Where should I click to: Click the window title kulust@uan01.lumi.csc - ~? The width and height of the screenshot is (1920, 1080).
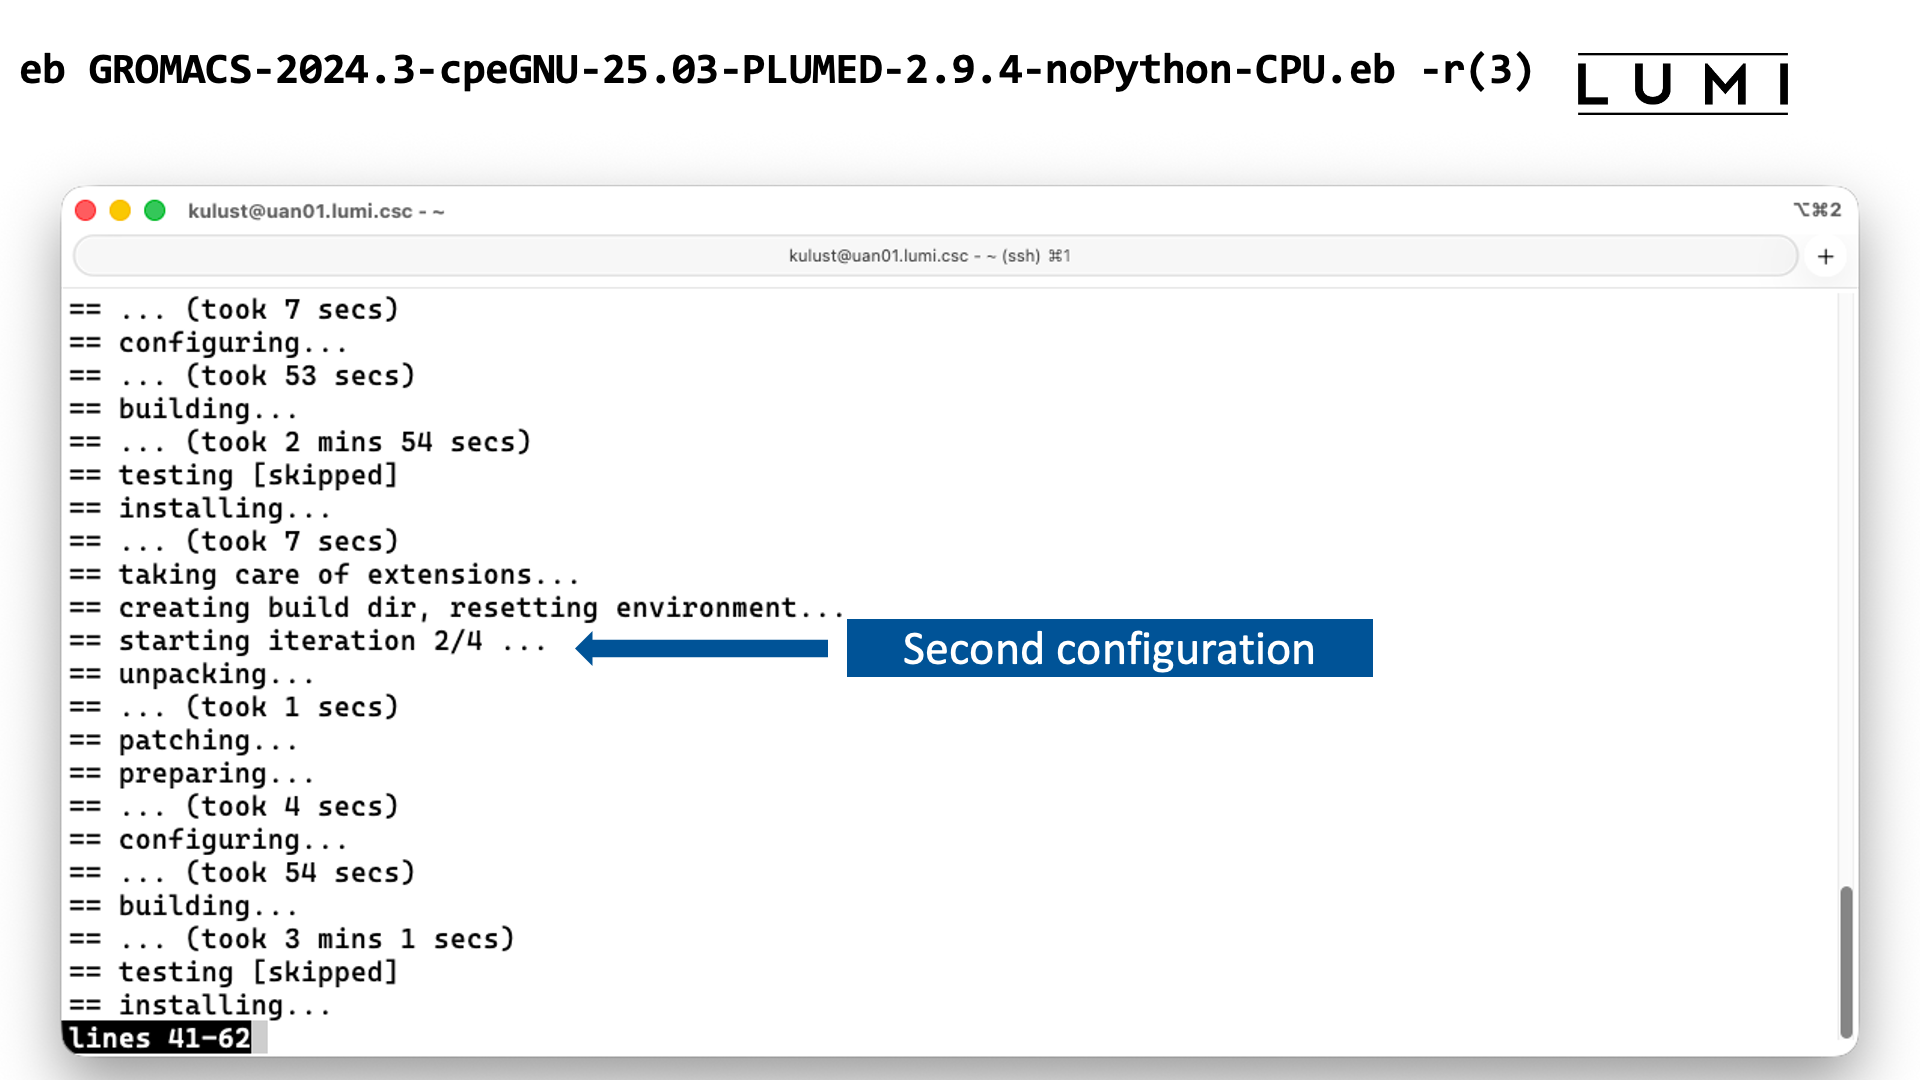[316, 211]
